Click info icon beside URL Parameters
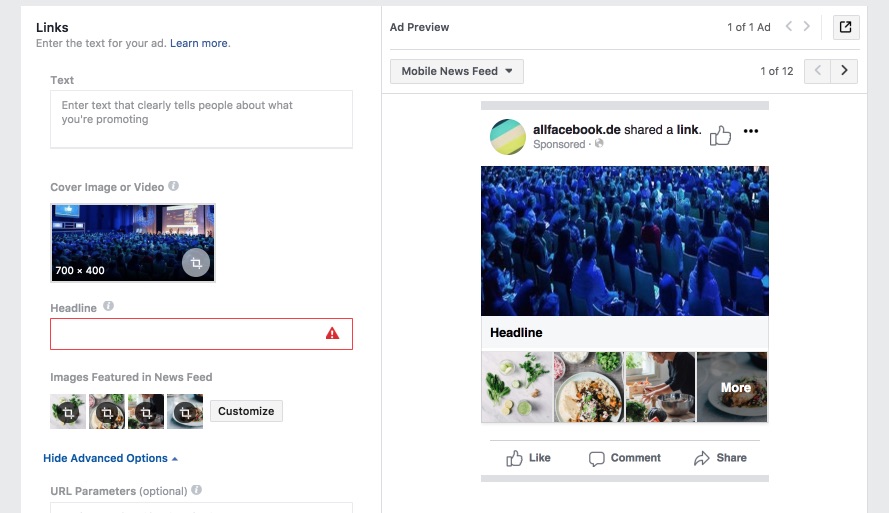The image size is (889, 513). 196,490
